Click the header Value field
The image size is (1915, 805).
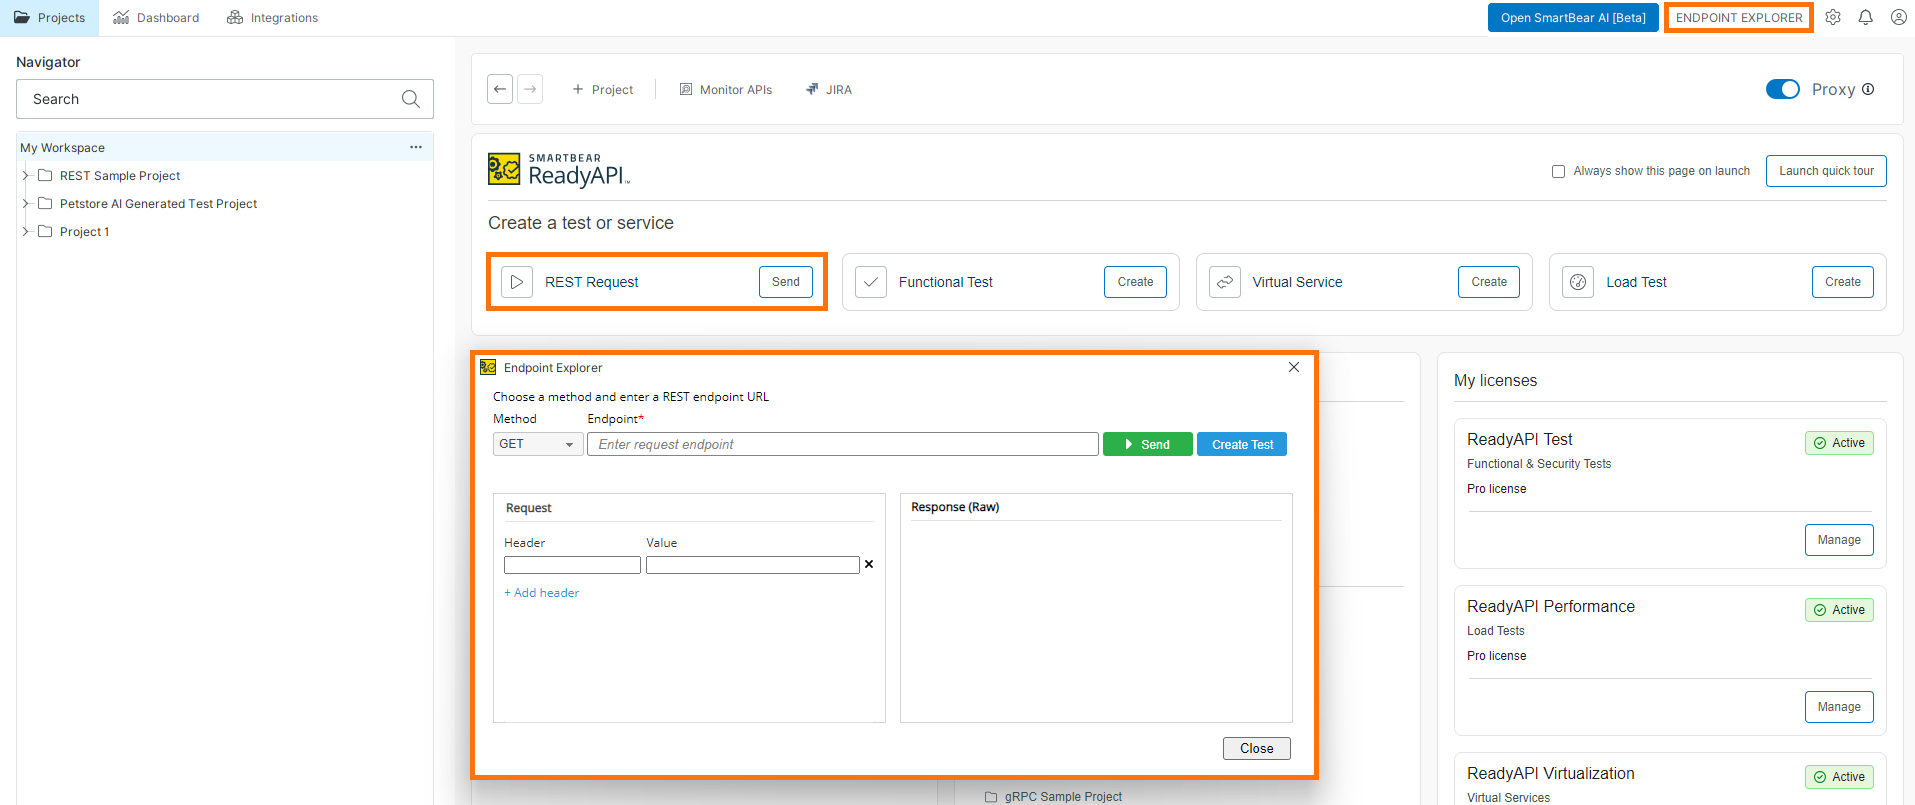tap(753, 565)
